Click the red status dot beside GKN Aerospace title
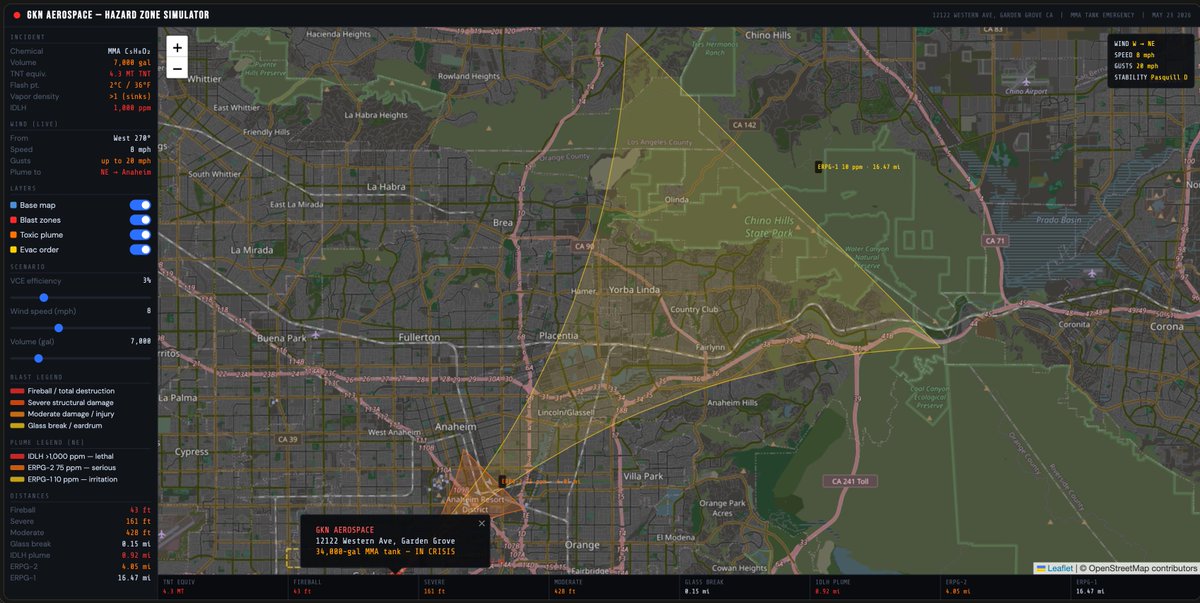The height and width of the screenshot is (603, 1200). [18, 14]
